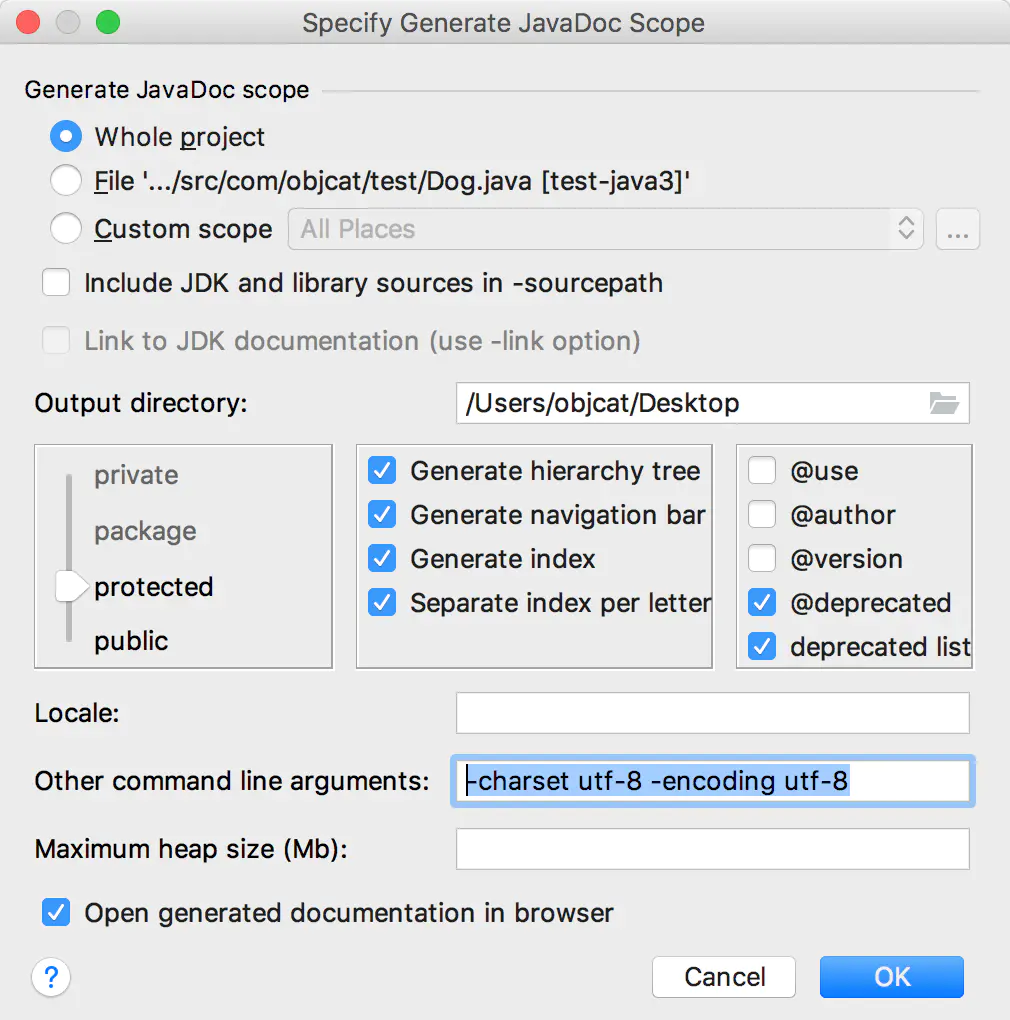
Task: Enable Include JDK and library sources checkbox
Action: [x=56, y=283]
